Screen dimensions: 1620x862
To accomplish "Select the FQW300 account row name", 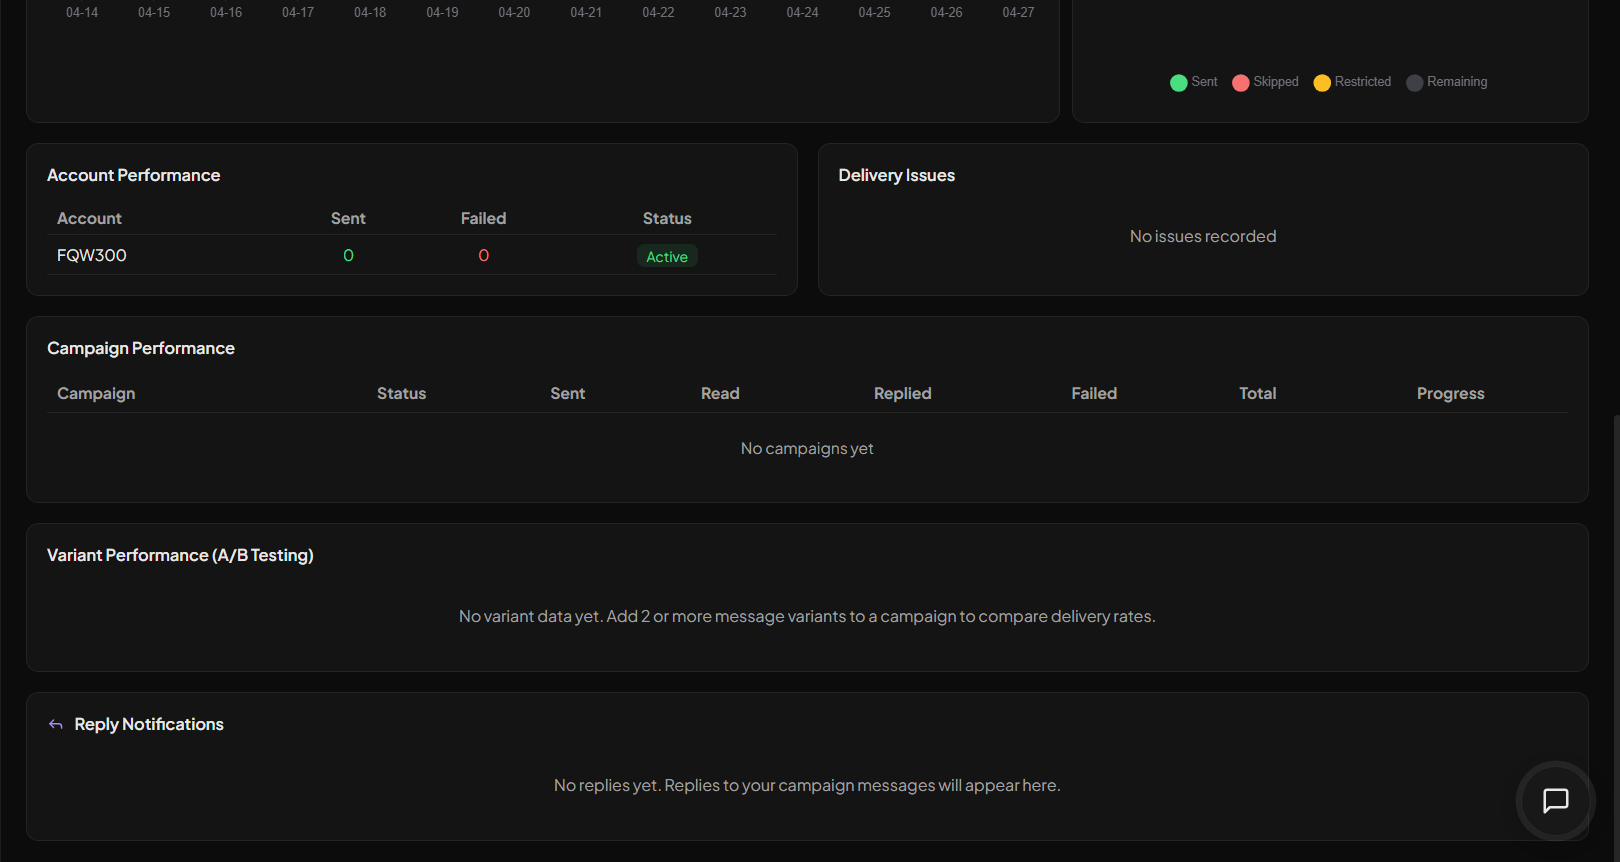I will tap(92, 255).
